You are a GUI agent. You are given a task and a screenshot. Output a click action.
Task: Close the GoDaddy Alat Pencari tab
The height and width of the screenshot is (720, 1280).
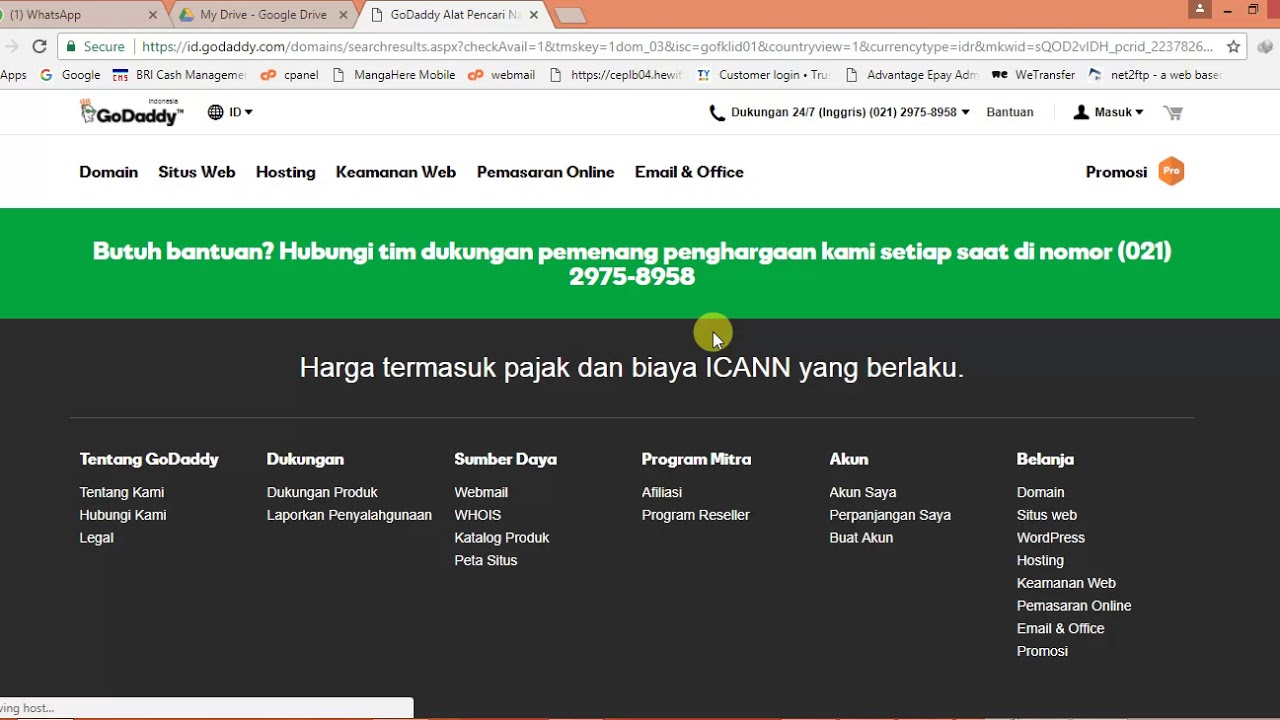(x=534, y=15)
